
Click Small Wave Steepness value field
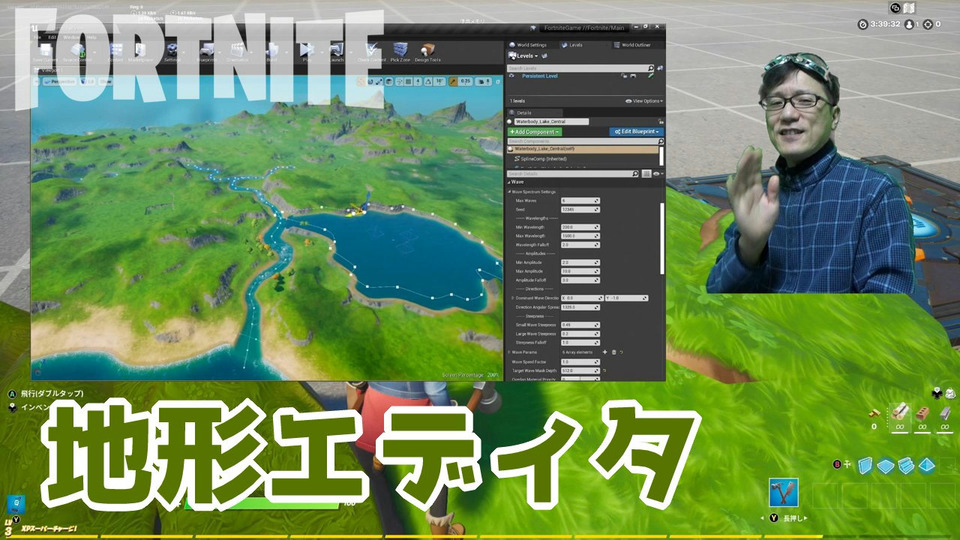tap(580, 325)
